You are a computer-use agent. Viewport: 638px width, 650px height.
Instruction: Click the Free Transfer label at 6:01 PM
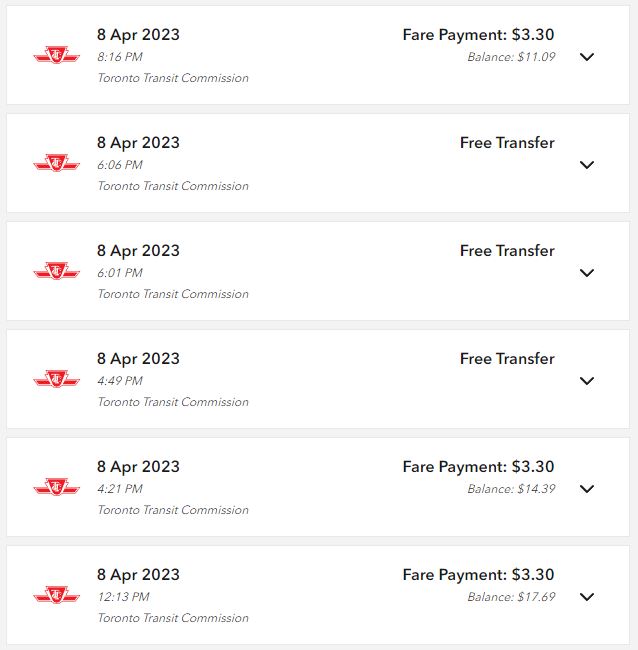(507, 251)
